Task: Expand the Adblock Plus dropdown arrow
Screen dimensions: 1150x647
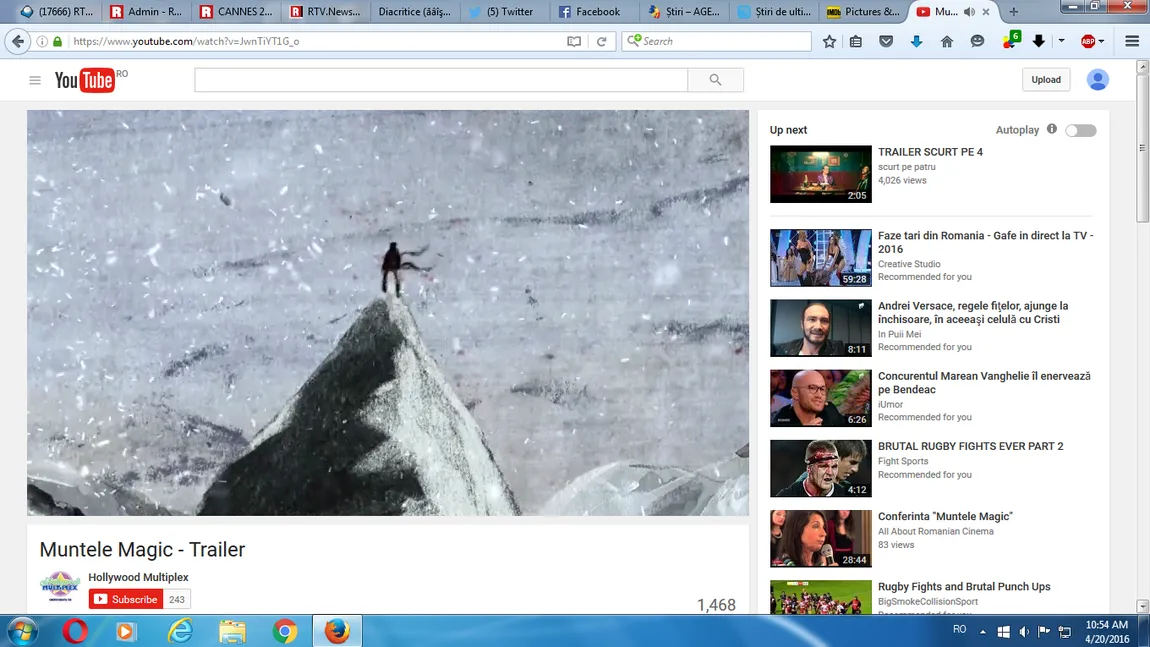Action: (x=1102, y=41)
